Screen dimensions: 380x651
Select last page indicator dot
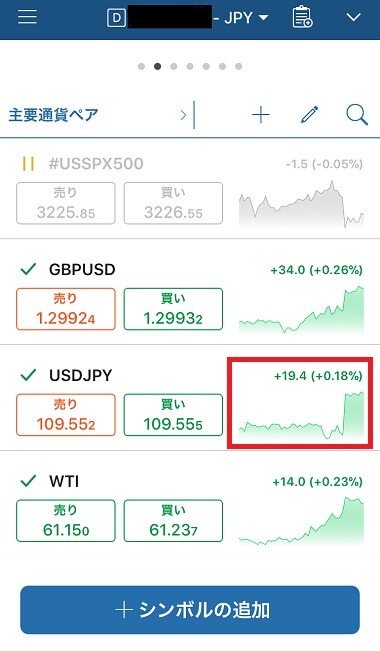click(x=238, y=66)
